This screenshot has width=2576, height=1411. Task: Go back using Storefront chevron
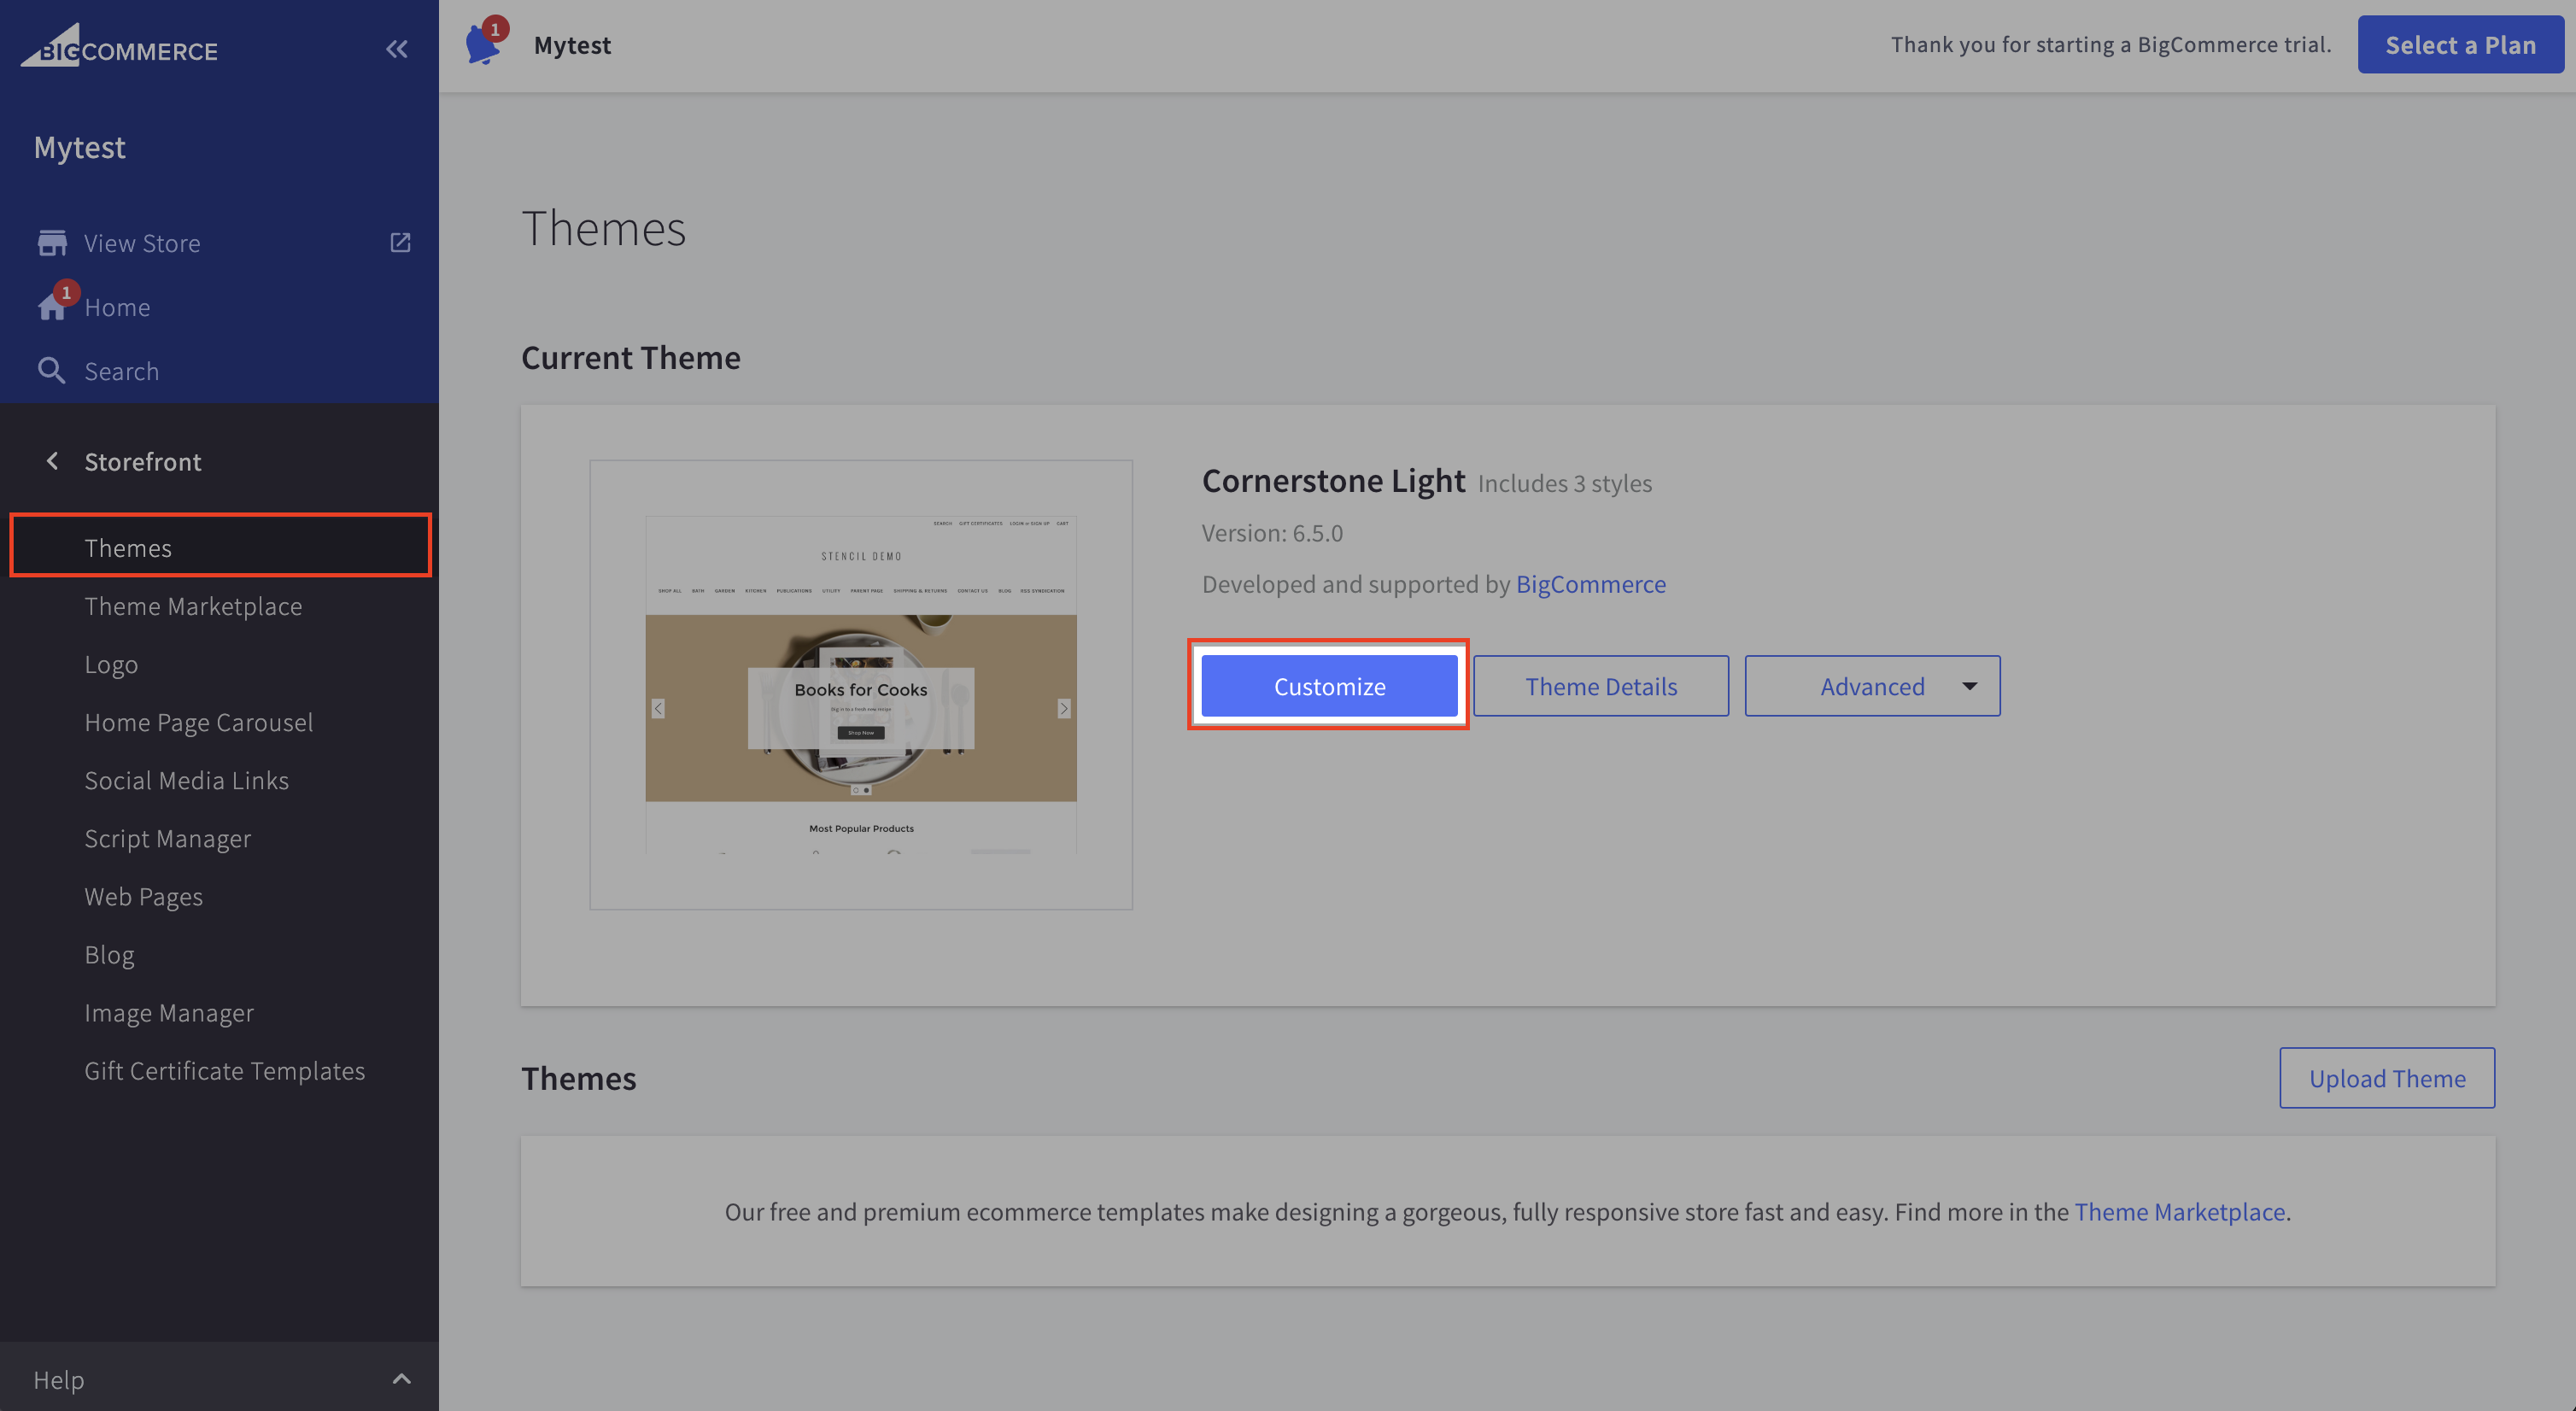(x=52, y=461)
